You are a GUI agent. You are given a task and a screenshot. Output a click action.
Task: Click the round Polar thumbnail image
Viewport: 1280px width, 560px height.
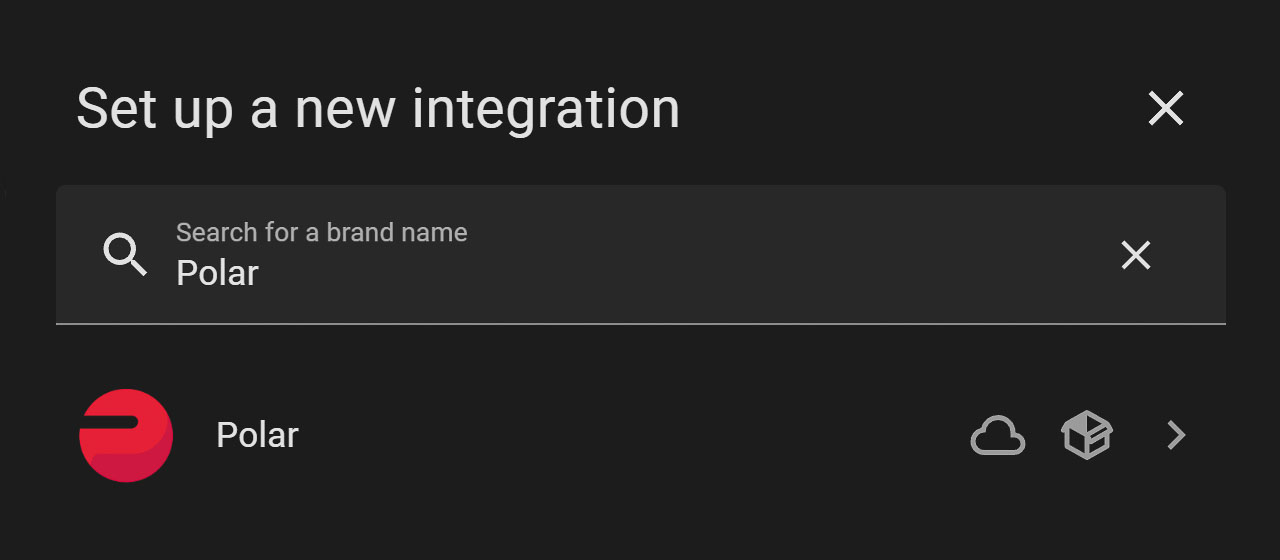coord(126,436)
